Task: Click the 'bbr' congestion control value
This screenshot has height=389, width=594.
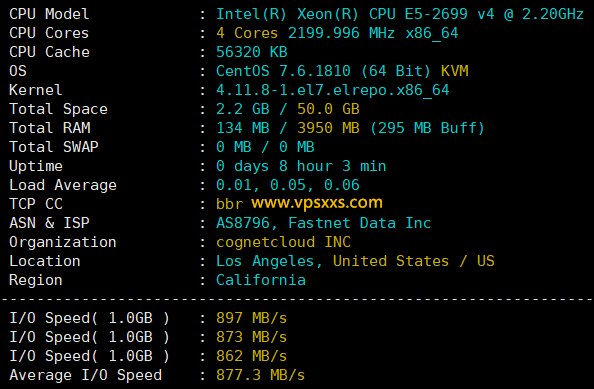Action: click(x=230, y=204)
